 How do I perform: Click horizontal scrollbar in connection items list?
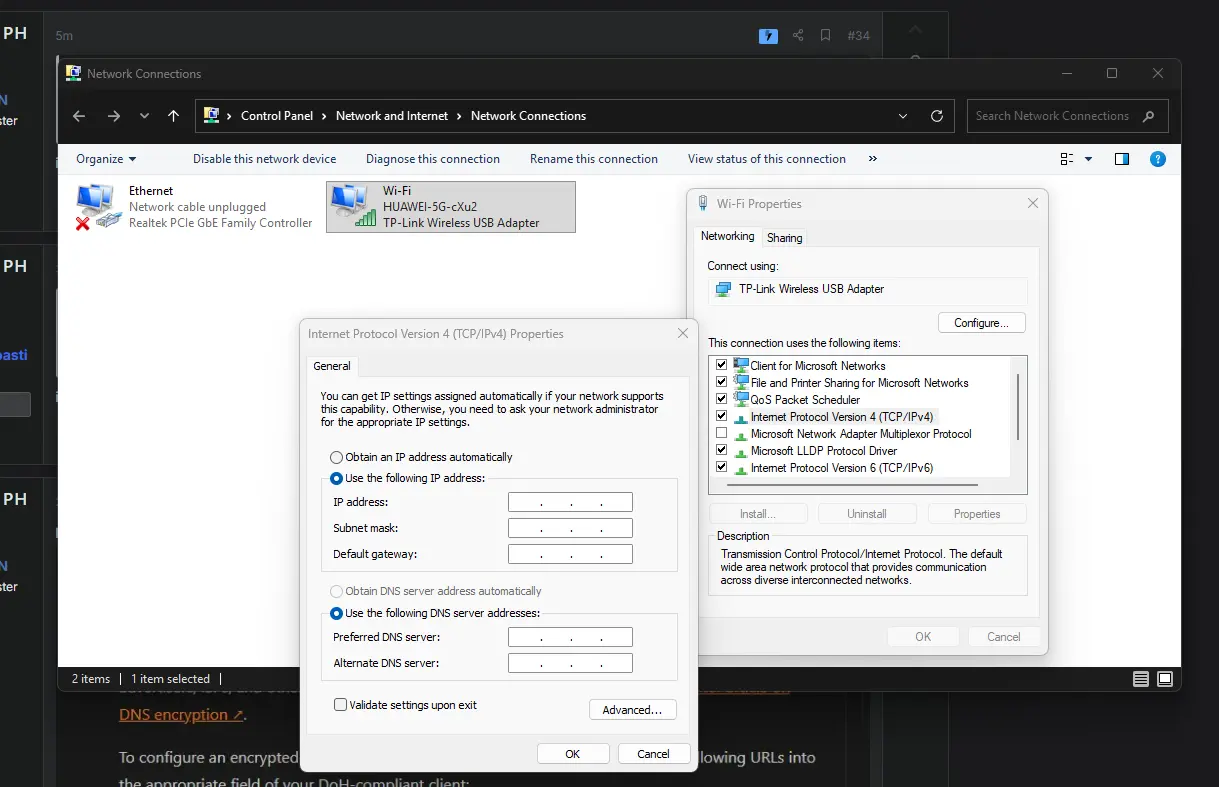(852, 485)
